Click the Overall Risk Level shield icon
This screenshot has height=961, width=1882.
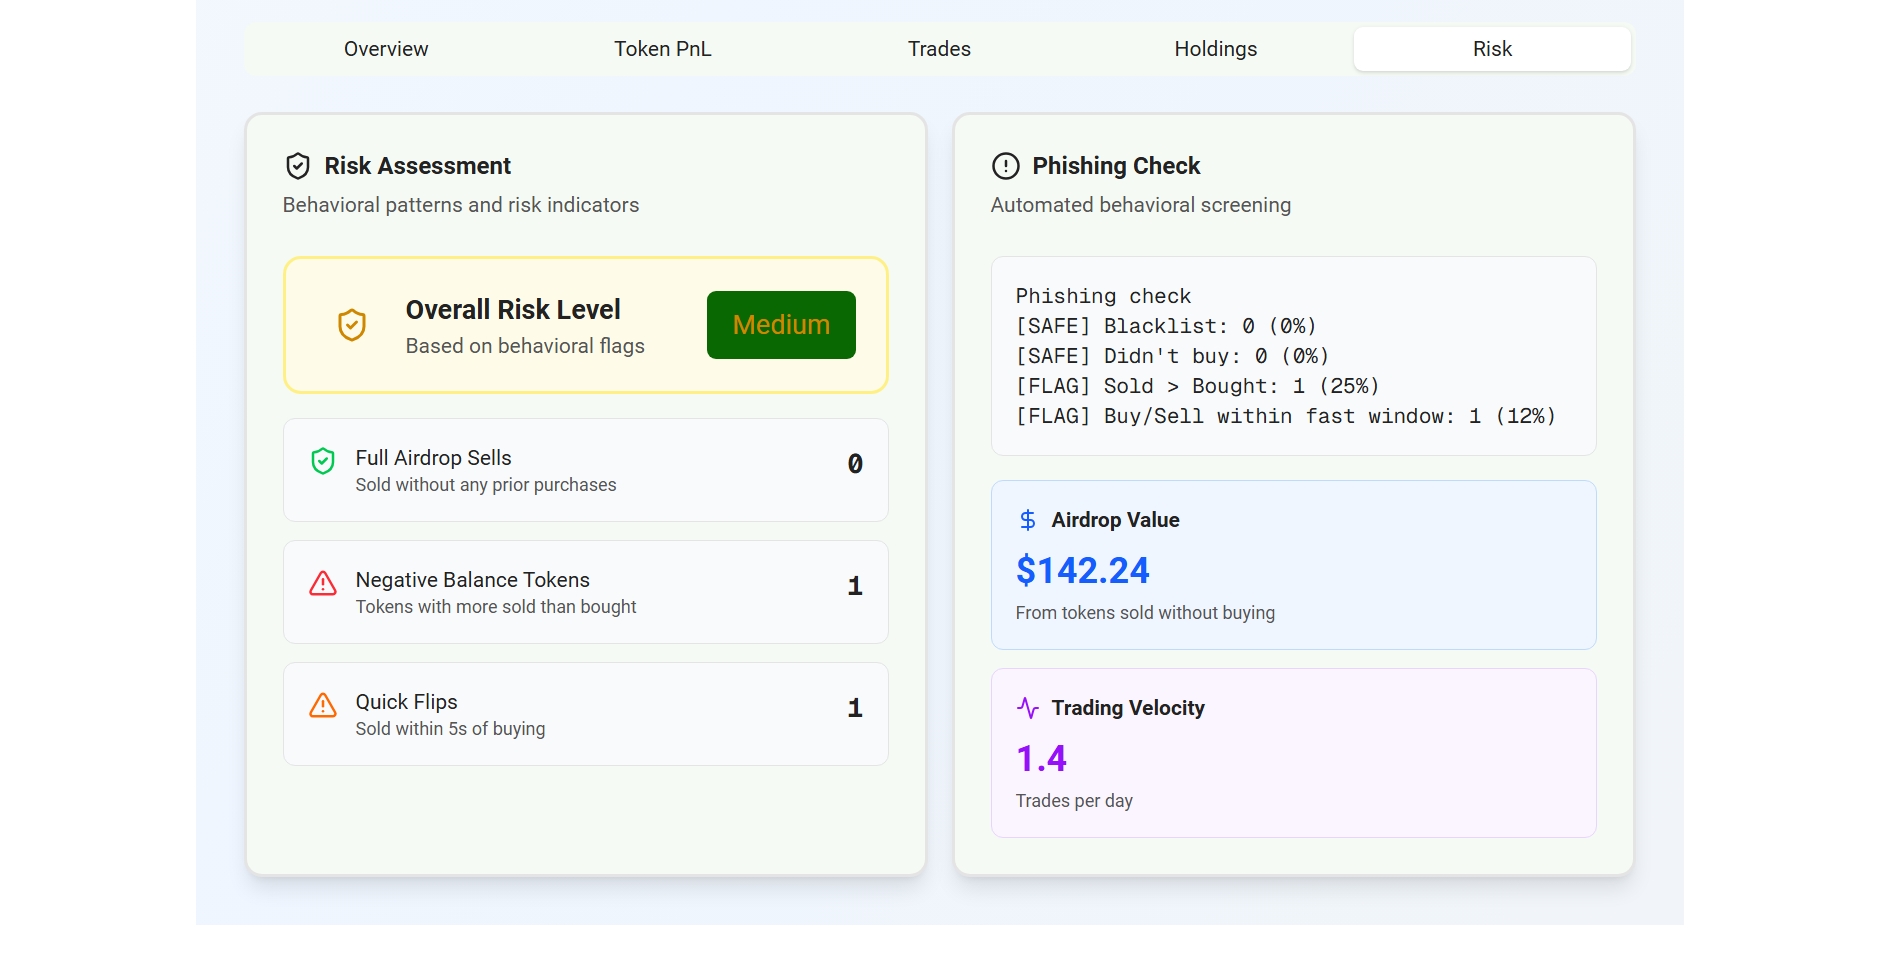(352, 325)
